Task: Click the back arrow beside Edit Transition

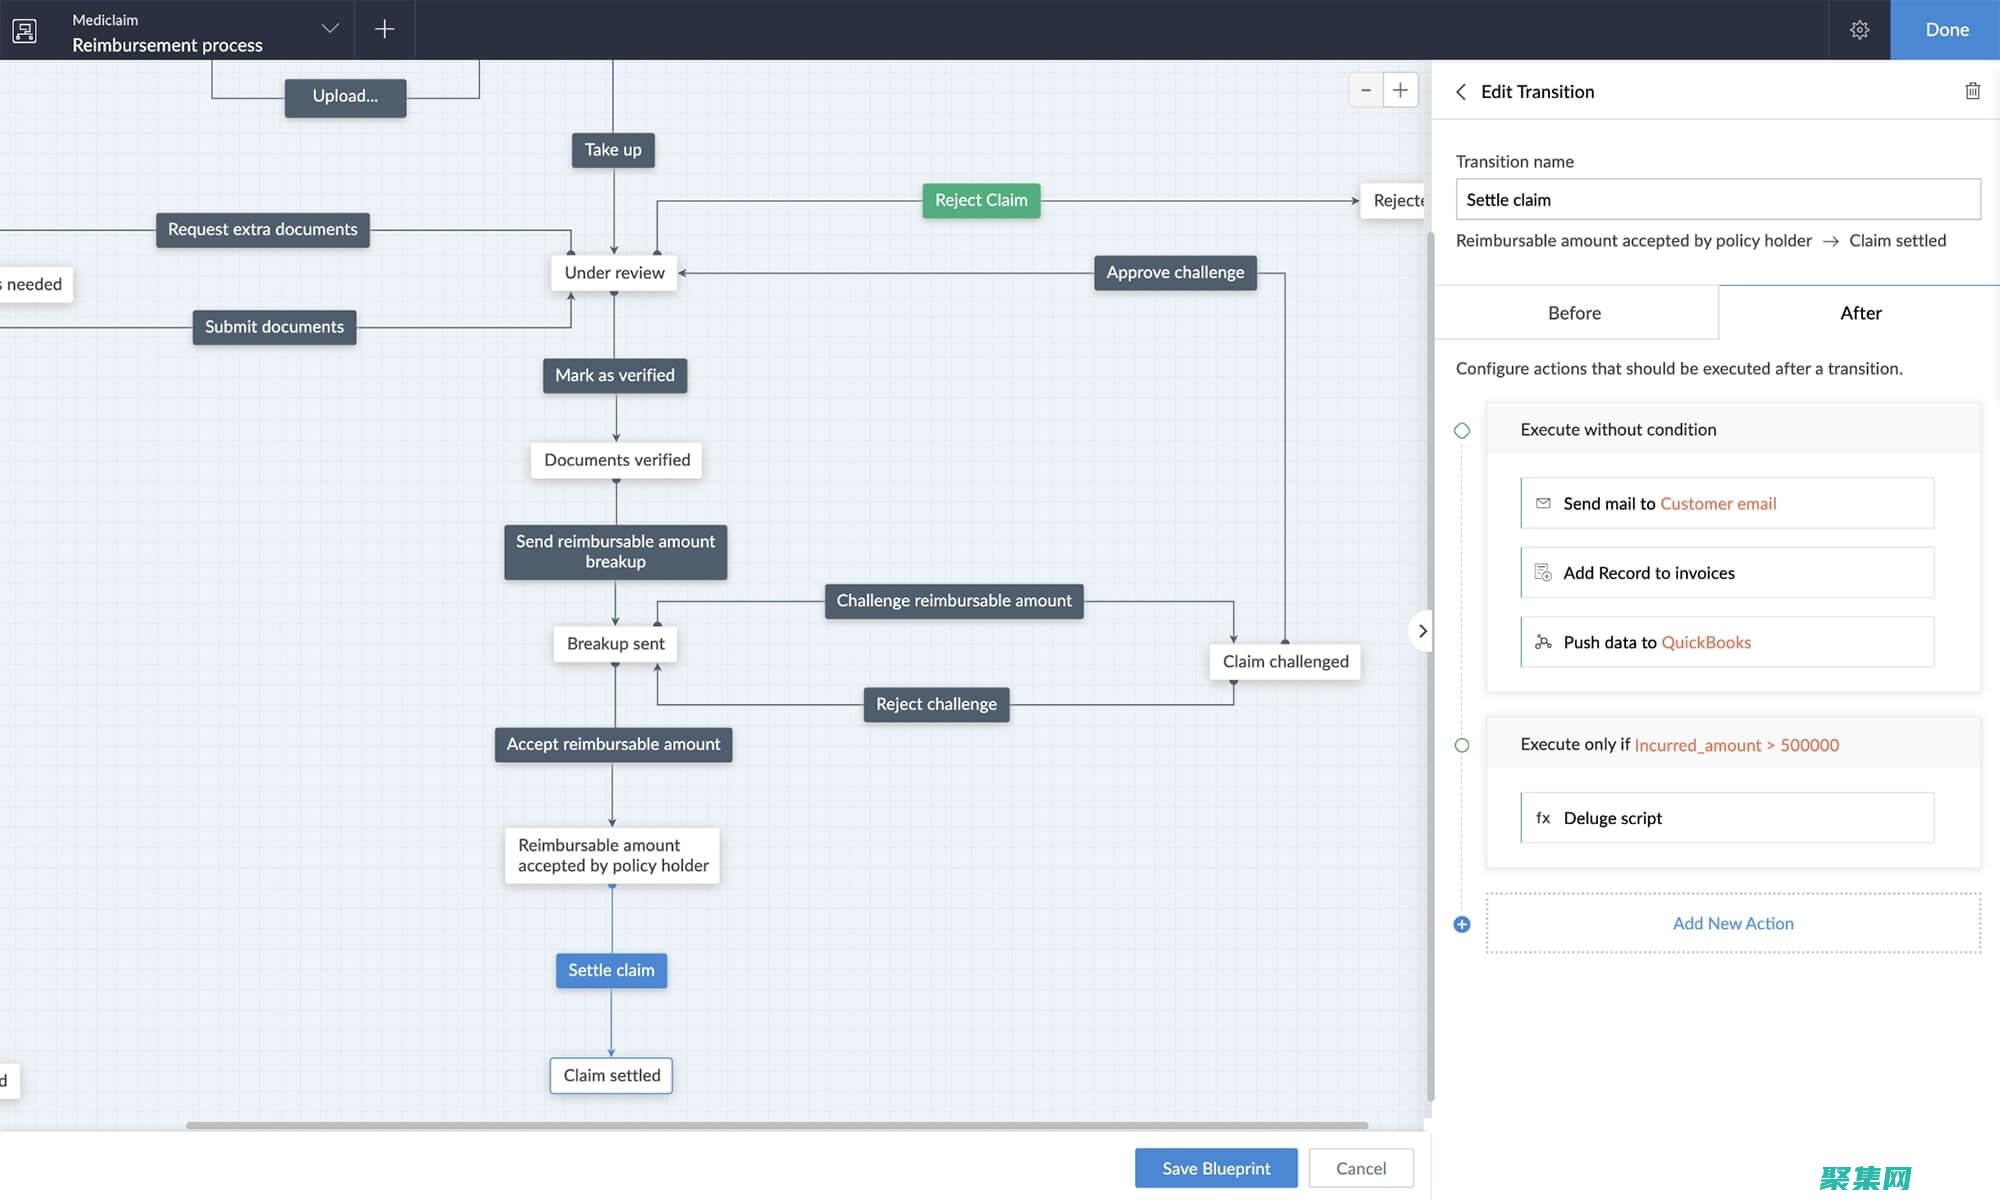Action: tap(1461, 92)
